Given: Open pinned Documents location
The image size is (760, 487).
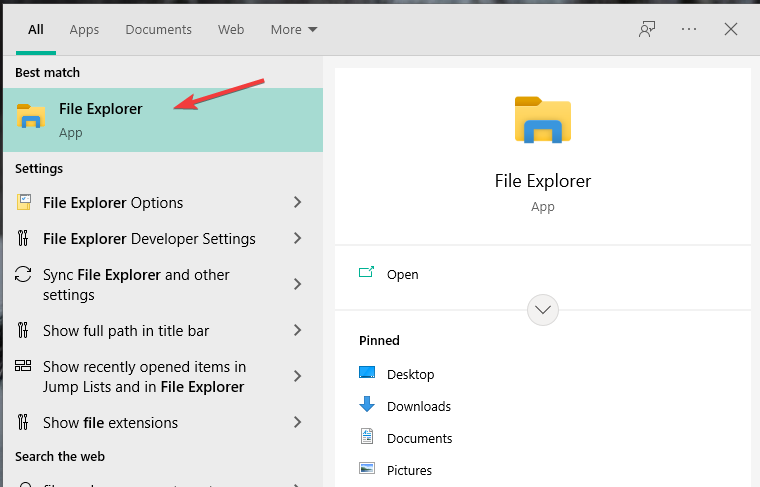Looking at the screenshot, I should (419, 439).
